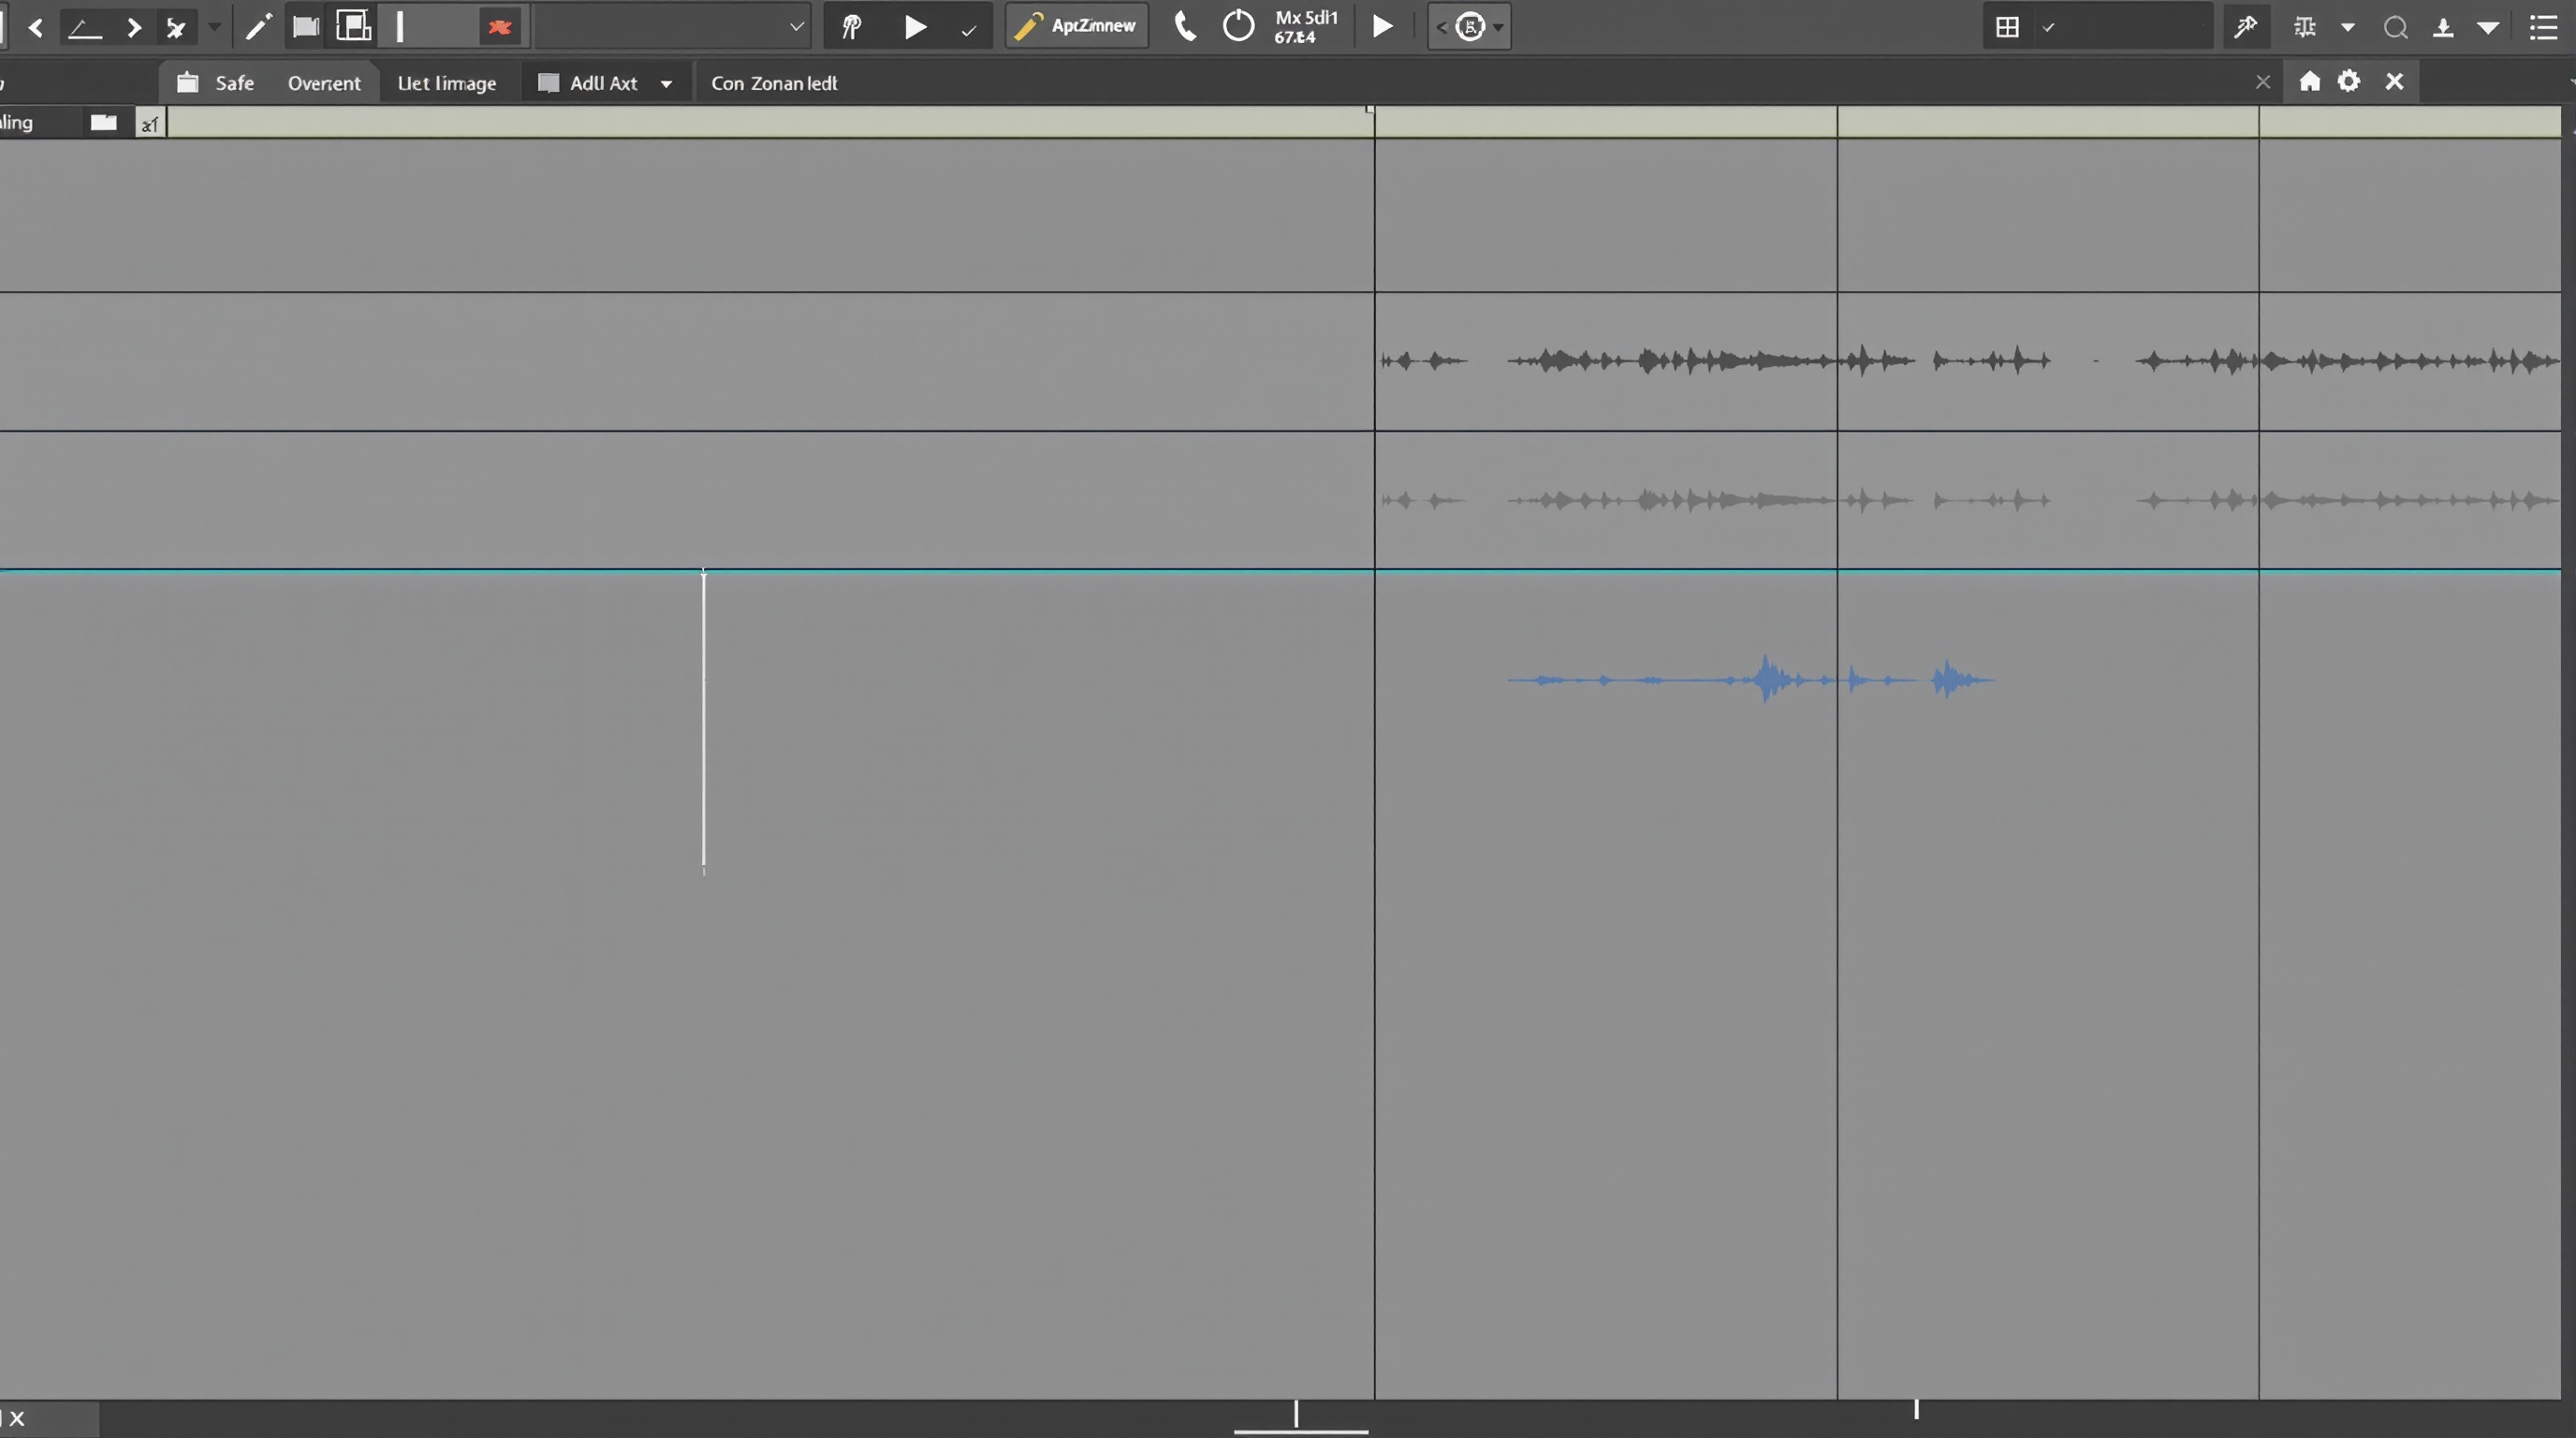This screenshot has width=2576, height=1438.
Task: Open the Search tool on the right toolbar
Action: pos(2396,27)
